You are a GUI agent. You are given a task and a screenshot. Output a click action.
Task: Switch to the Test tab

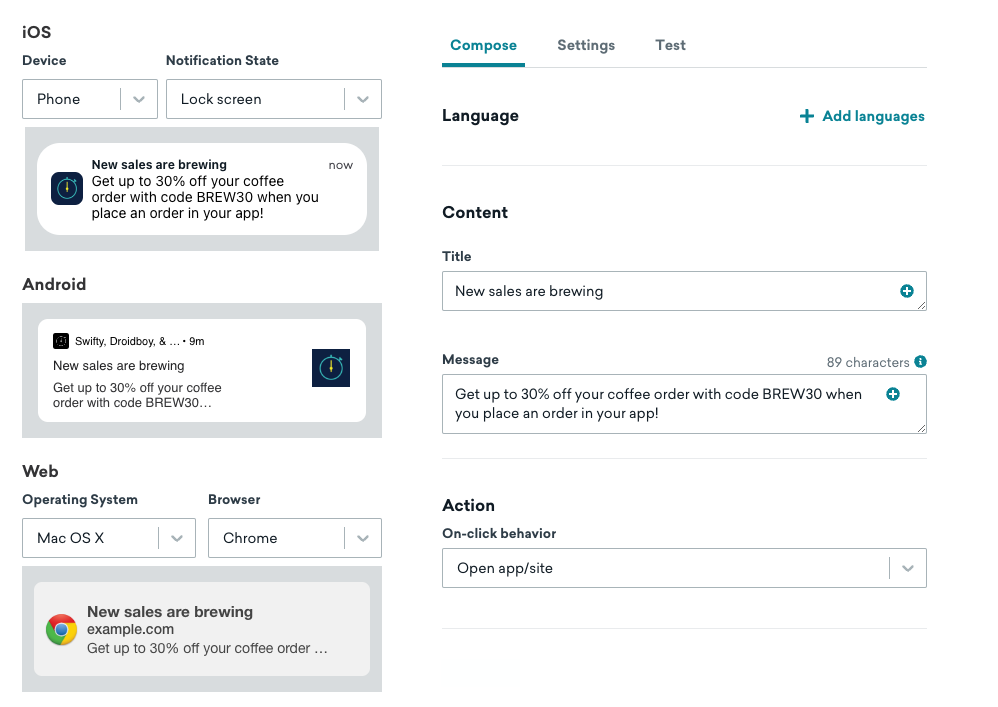[670, 45]
